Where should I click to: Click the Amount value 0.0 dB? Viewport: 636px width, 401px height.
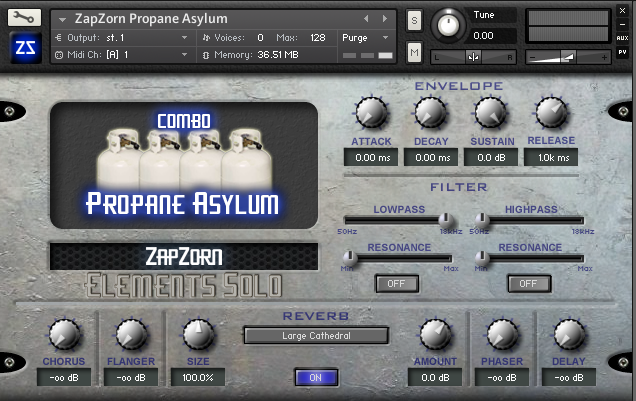pyautogui.click(x=435, y=377)
